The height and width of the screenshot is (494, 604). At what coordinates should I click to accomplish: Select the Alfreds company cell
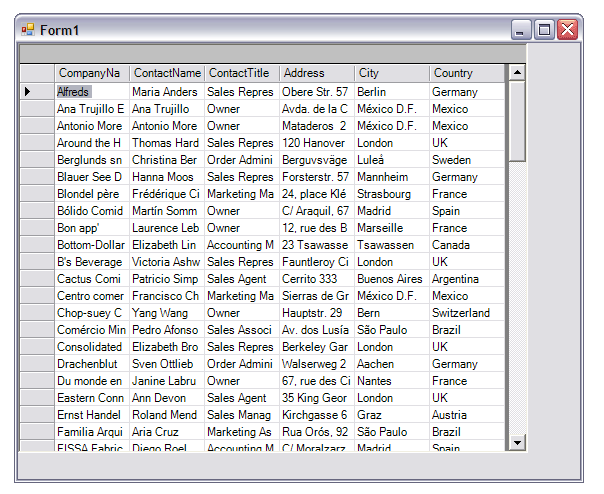(x=92, y=92)
